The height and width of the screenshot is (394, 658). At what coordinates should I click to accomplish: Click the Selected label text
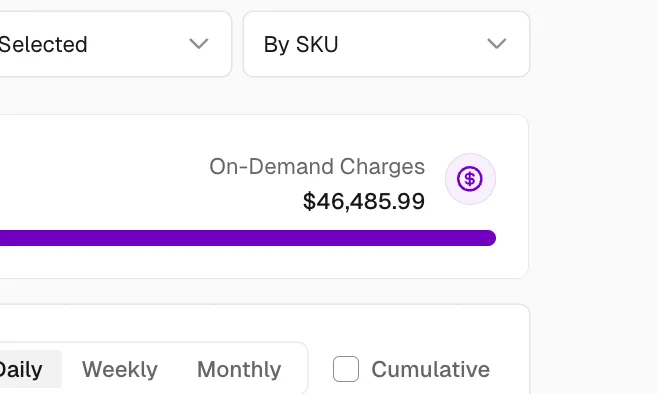click(43, 44)
